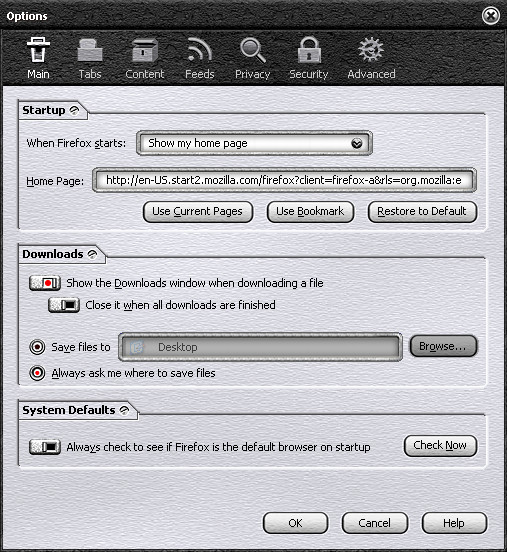Switch to the Tabs settings icon
Image resolution: width=507 pixels, height=552 pixels.
(90, 50)
